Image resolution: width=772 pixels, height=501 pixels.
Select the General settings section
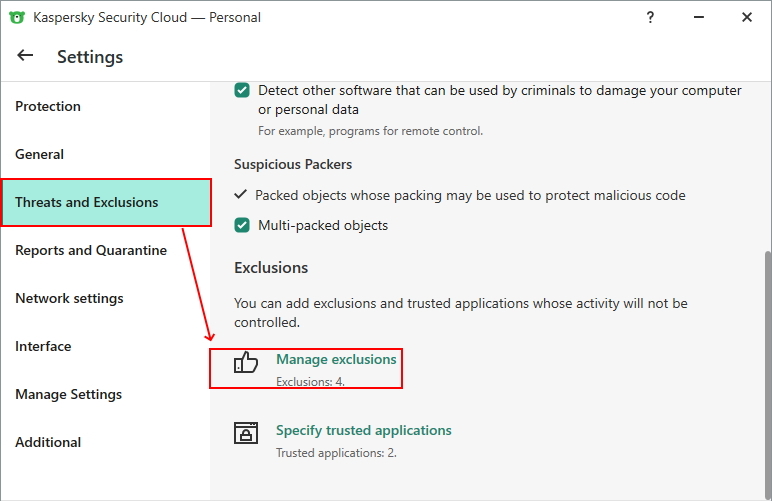click(x=39, y=154)
